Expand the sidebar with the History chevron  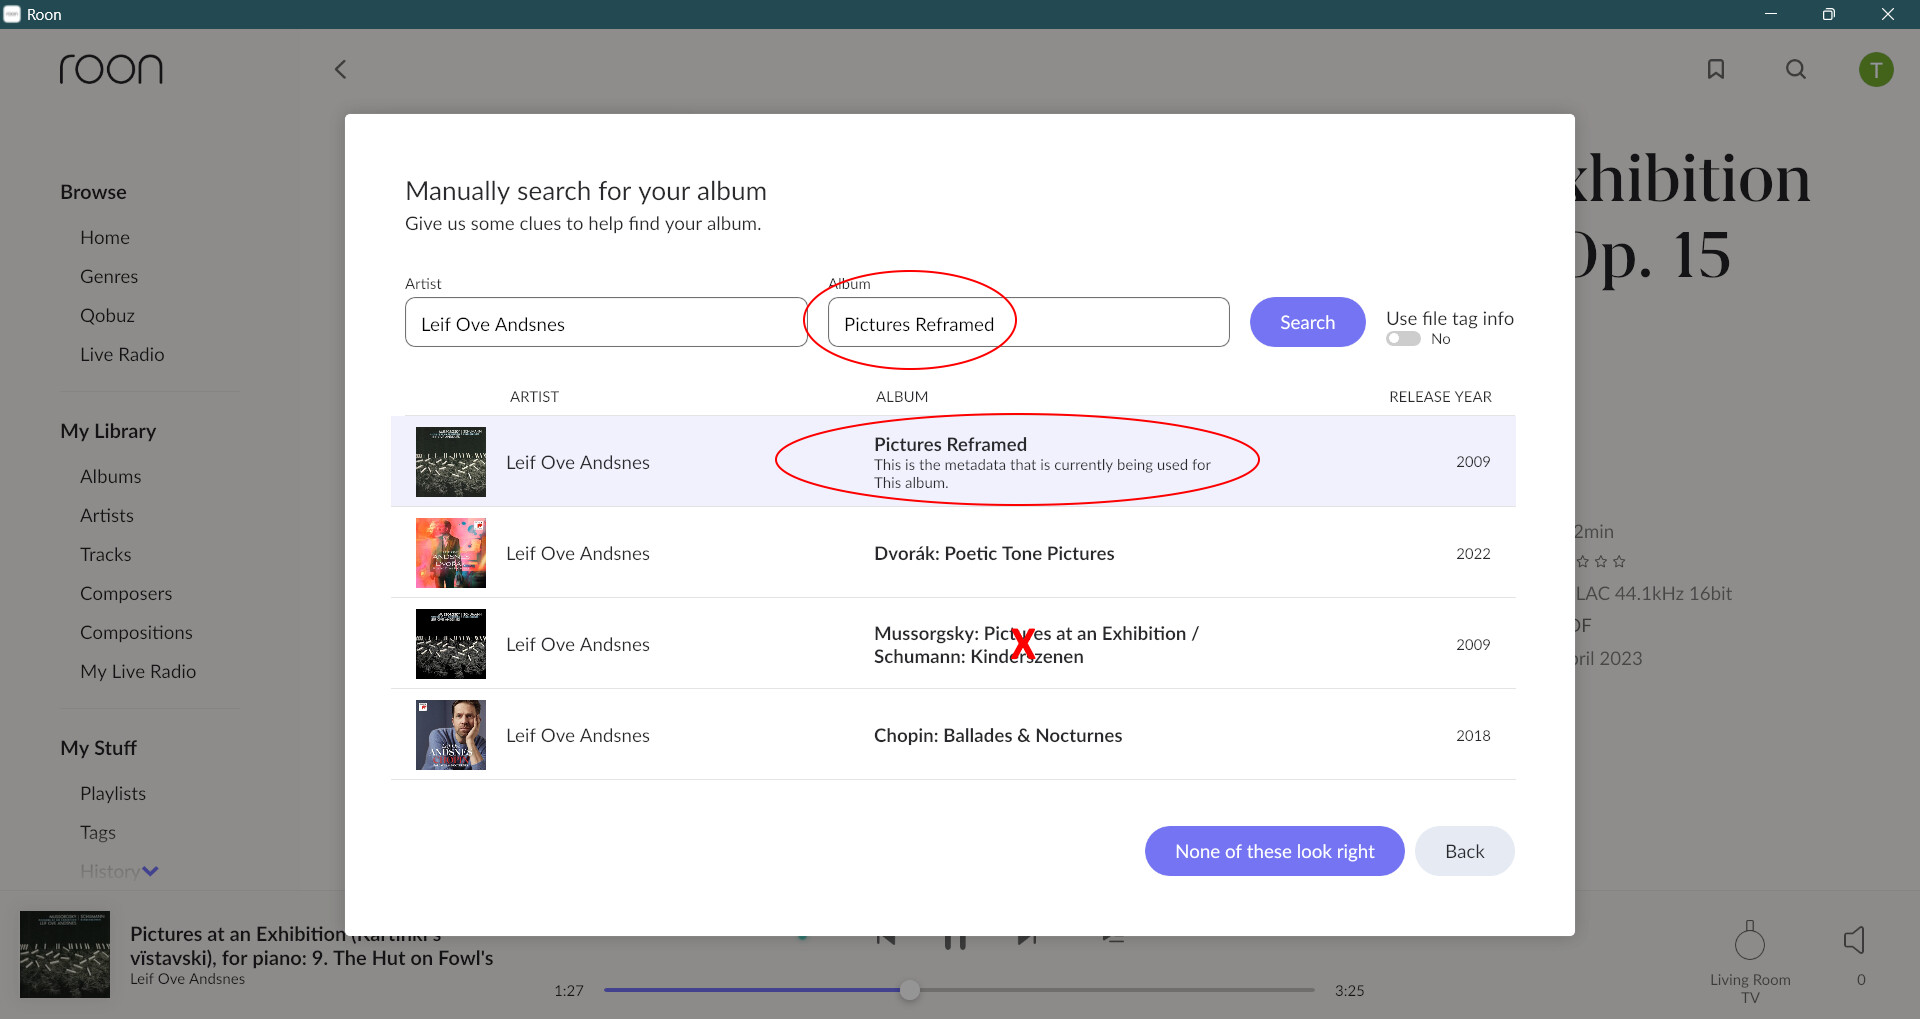tap(150, 871)
